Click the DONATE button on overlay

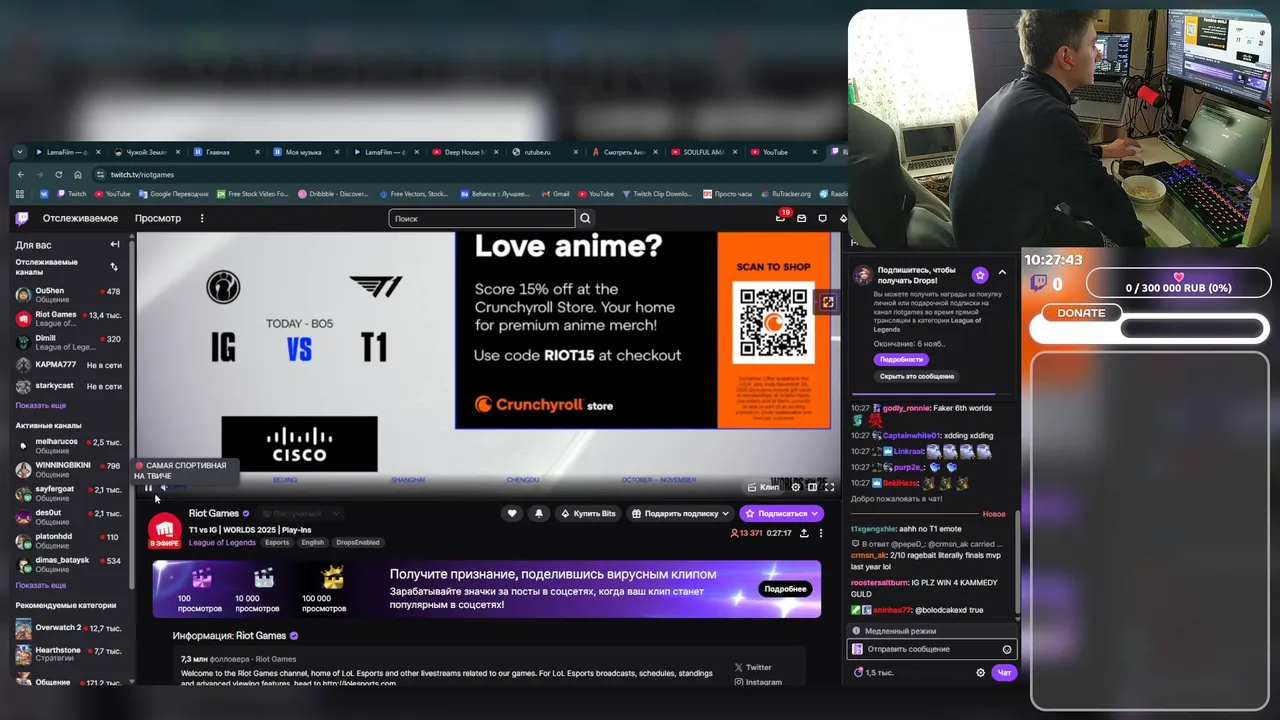point(1082,313)
